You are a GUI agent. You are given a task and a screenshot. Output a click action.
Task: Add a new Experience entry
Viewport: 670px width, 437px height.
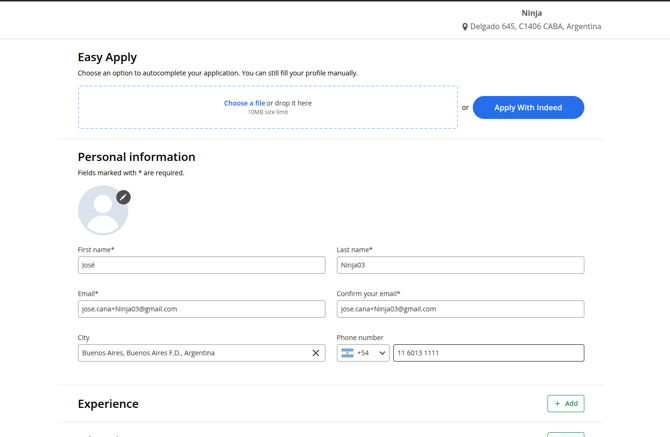tap(565, 404)
